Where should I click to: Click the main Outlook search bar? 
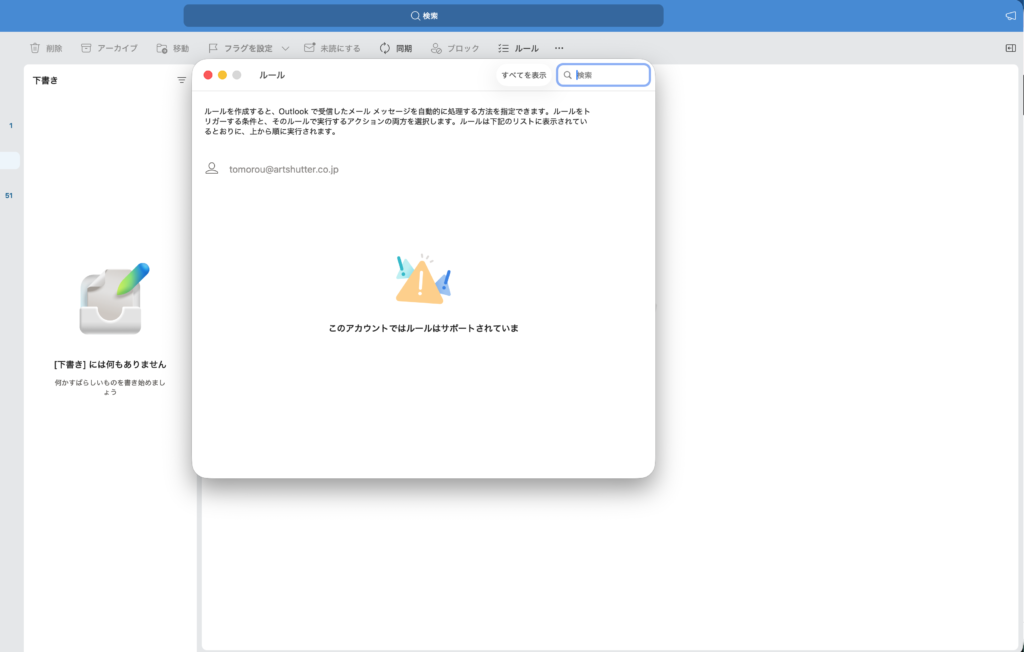(423, 16)
